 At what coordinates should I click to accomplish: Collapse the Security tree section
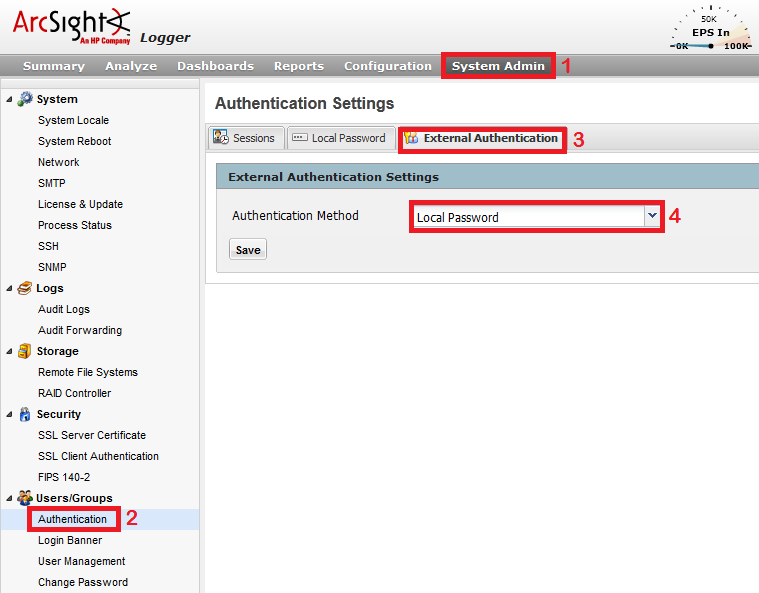click(x=9, y=414)
